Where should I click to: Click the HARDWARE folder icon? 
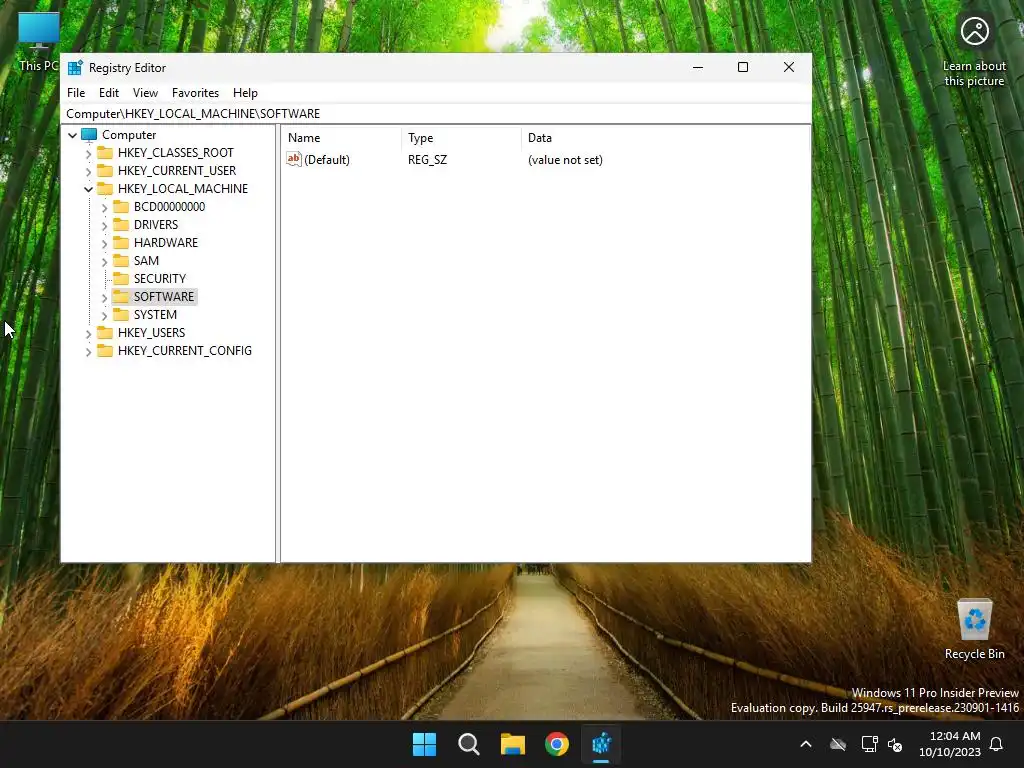[121, 242]
